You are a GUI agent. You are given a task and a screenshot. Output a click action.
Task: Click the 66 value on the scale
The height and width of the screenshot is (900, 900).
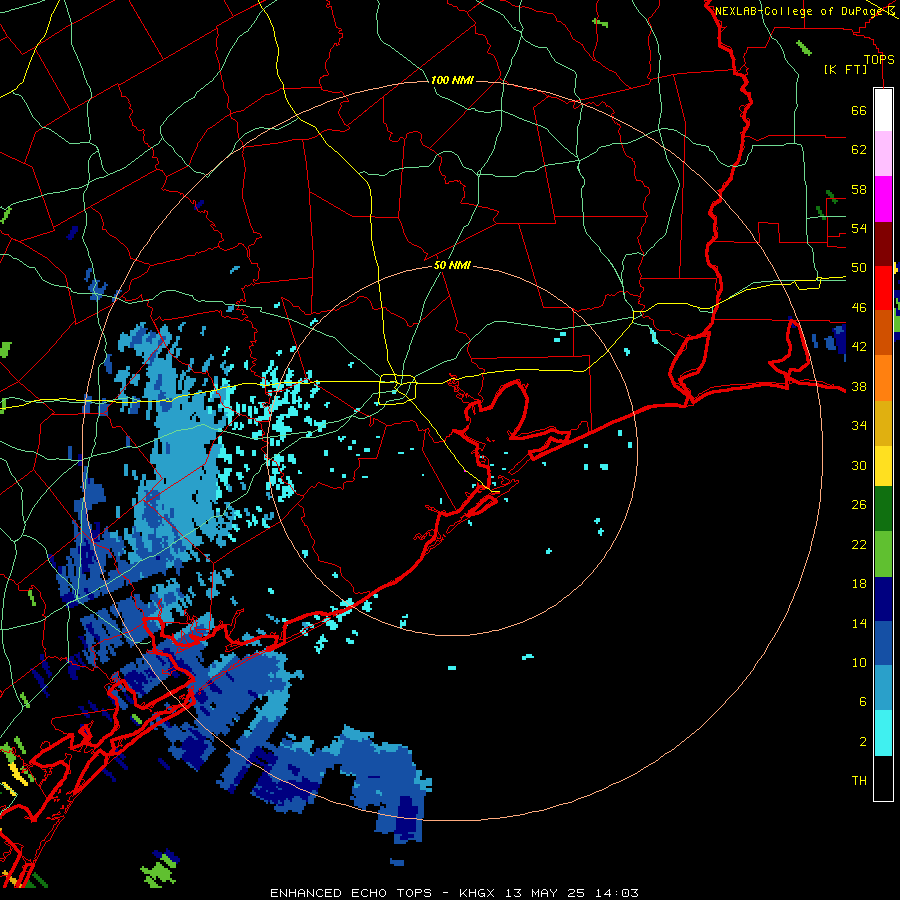(x=859, y=110)
